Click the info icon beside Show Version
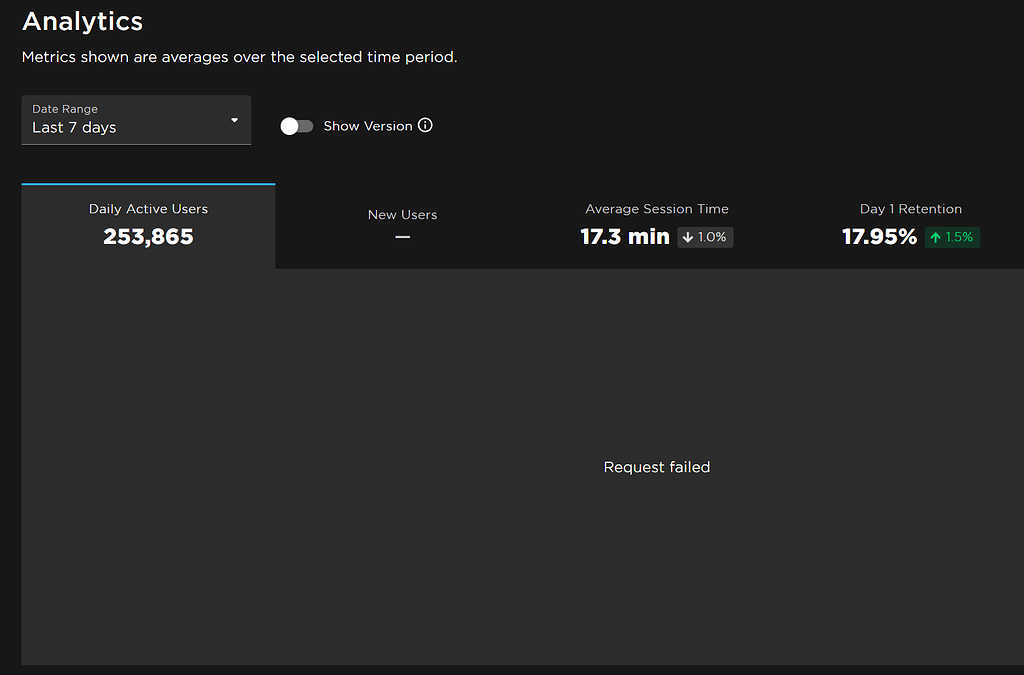This screenshot has height=675, width=1024. (425, 125)
